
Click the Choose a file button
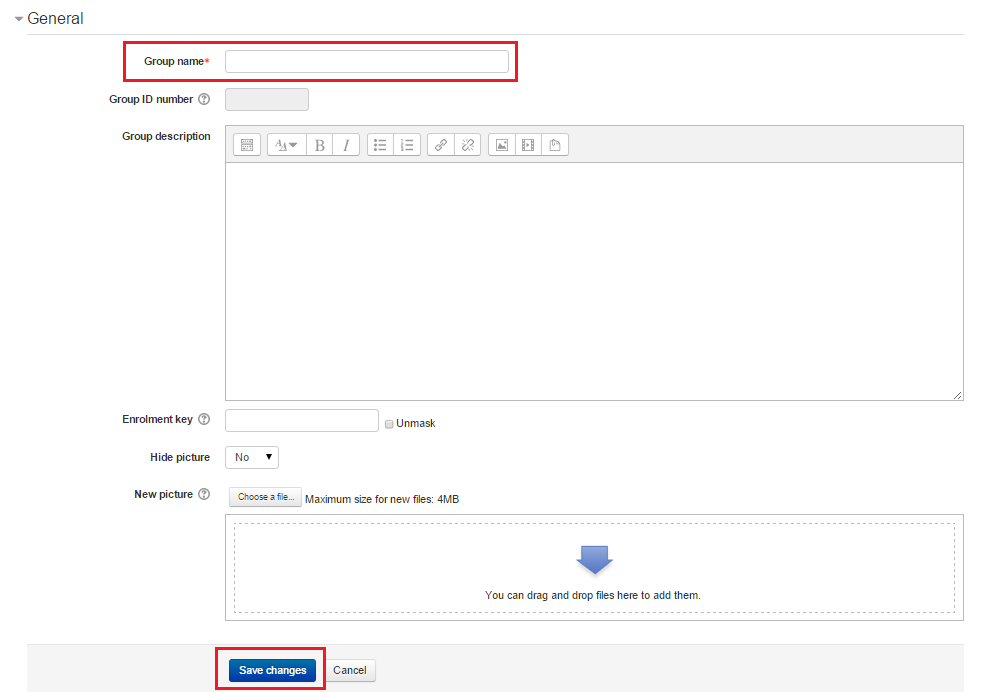(x=266, y=497)
